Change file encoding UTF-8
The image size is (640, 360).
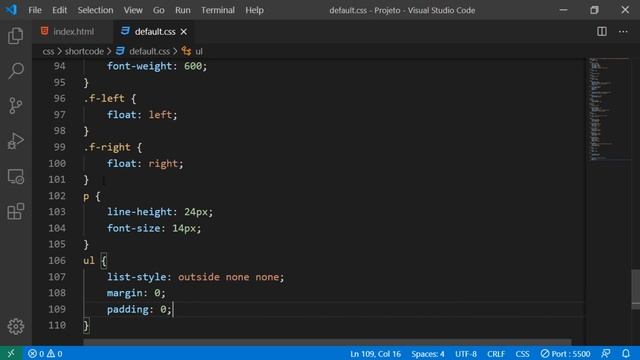(x=466, y=354)
